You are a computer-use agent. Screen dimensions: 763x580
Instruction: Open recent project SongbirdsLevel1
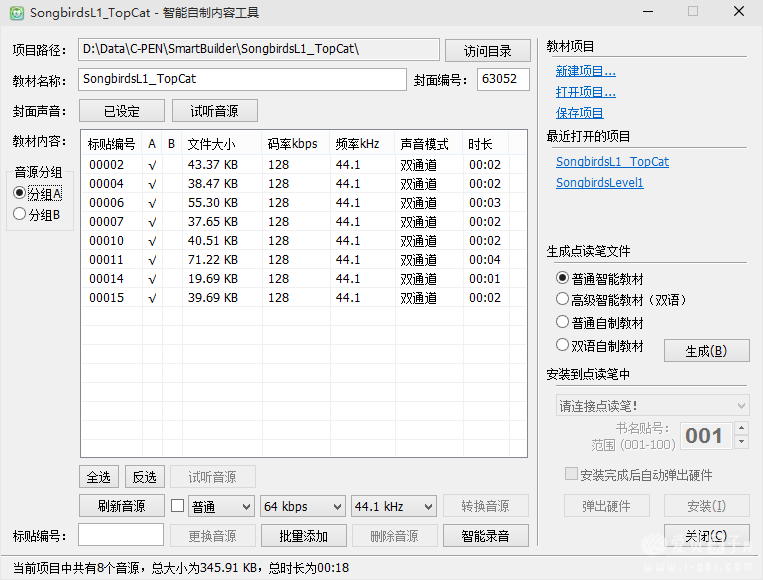click(x=599, y=183)
